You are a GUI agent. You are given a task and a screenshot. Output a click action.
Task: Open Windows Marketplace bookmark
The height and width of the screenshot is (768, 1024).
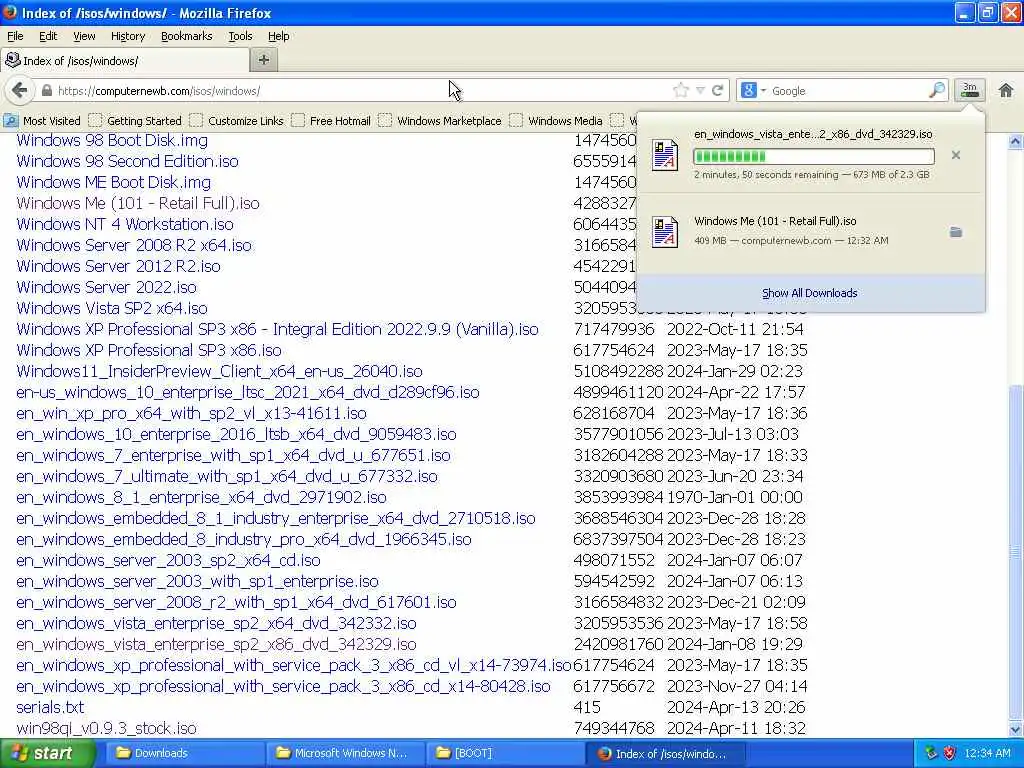click(x=440, y=121)
